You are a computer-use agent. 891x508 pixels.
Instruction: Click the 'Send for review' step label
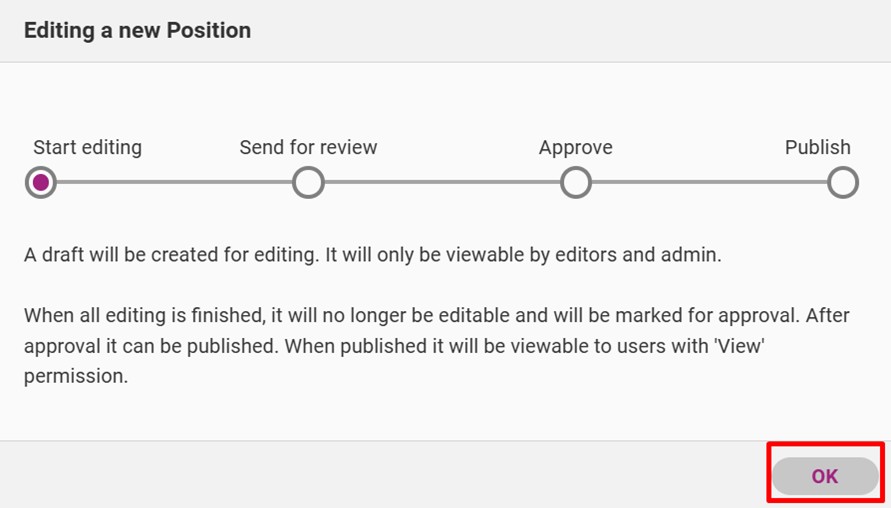click(x=308, y=147)
